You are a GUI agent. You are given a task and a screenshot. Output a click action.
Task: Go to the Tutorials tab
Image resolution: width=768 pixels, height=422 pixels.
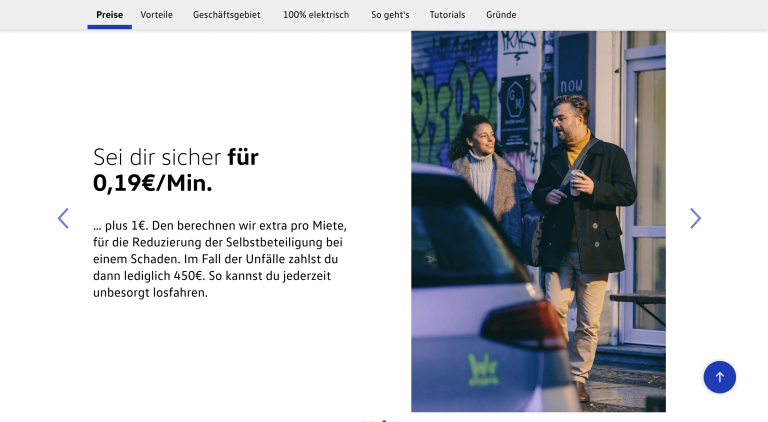(447, 15)
